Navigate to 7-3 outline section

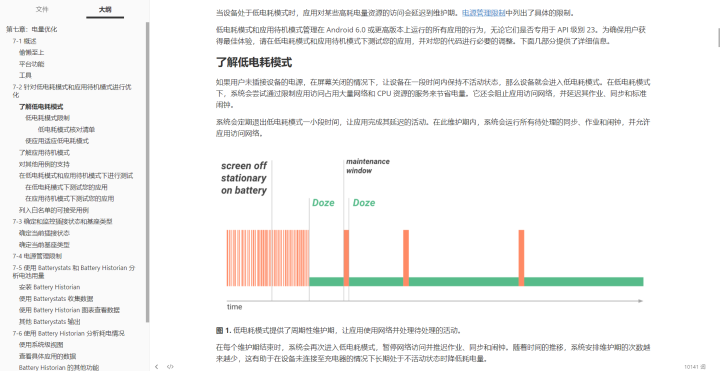tap(62, 221)
